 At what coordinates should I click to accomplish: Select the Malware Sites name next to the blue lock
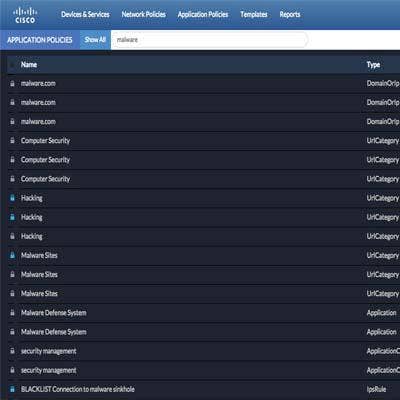pos(39,255)
